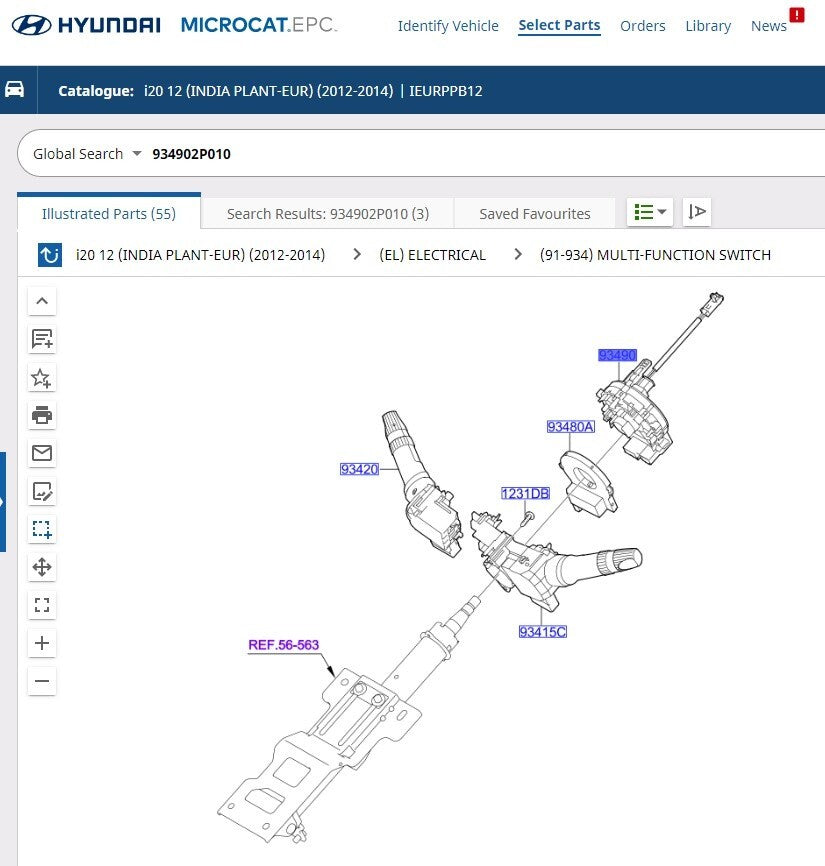Viewport: 825px width, 866px height.
Task: Add a note with the note-plus icon
Action: click(x=42, y=339)
